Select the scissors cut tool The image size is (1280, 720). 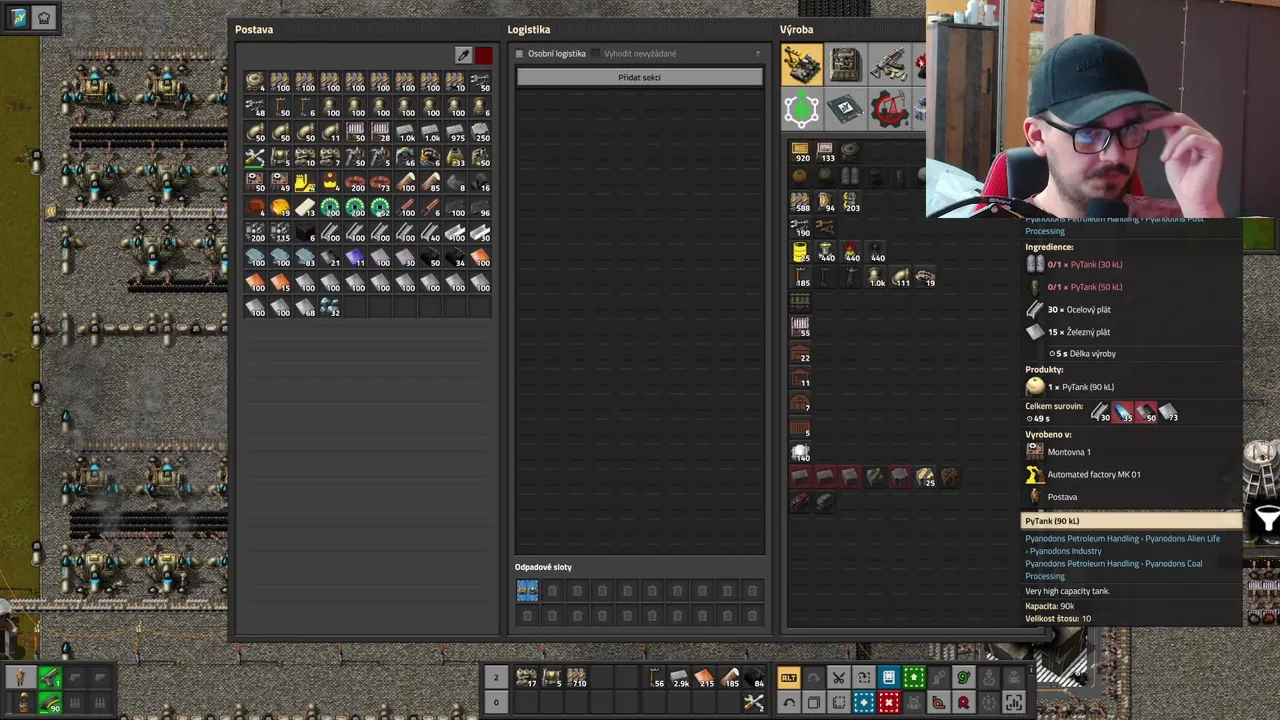839,678
